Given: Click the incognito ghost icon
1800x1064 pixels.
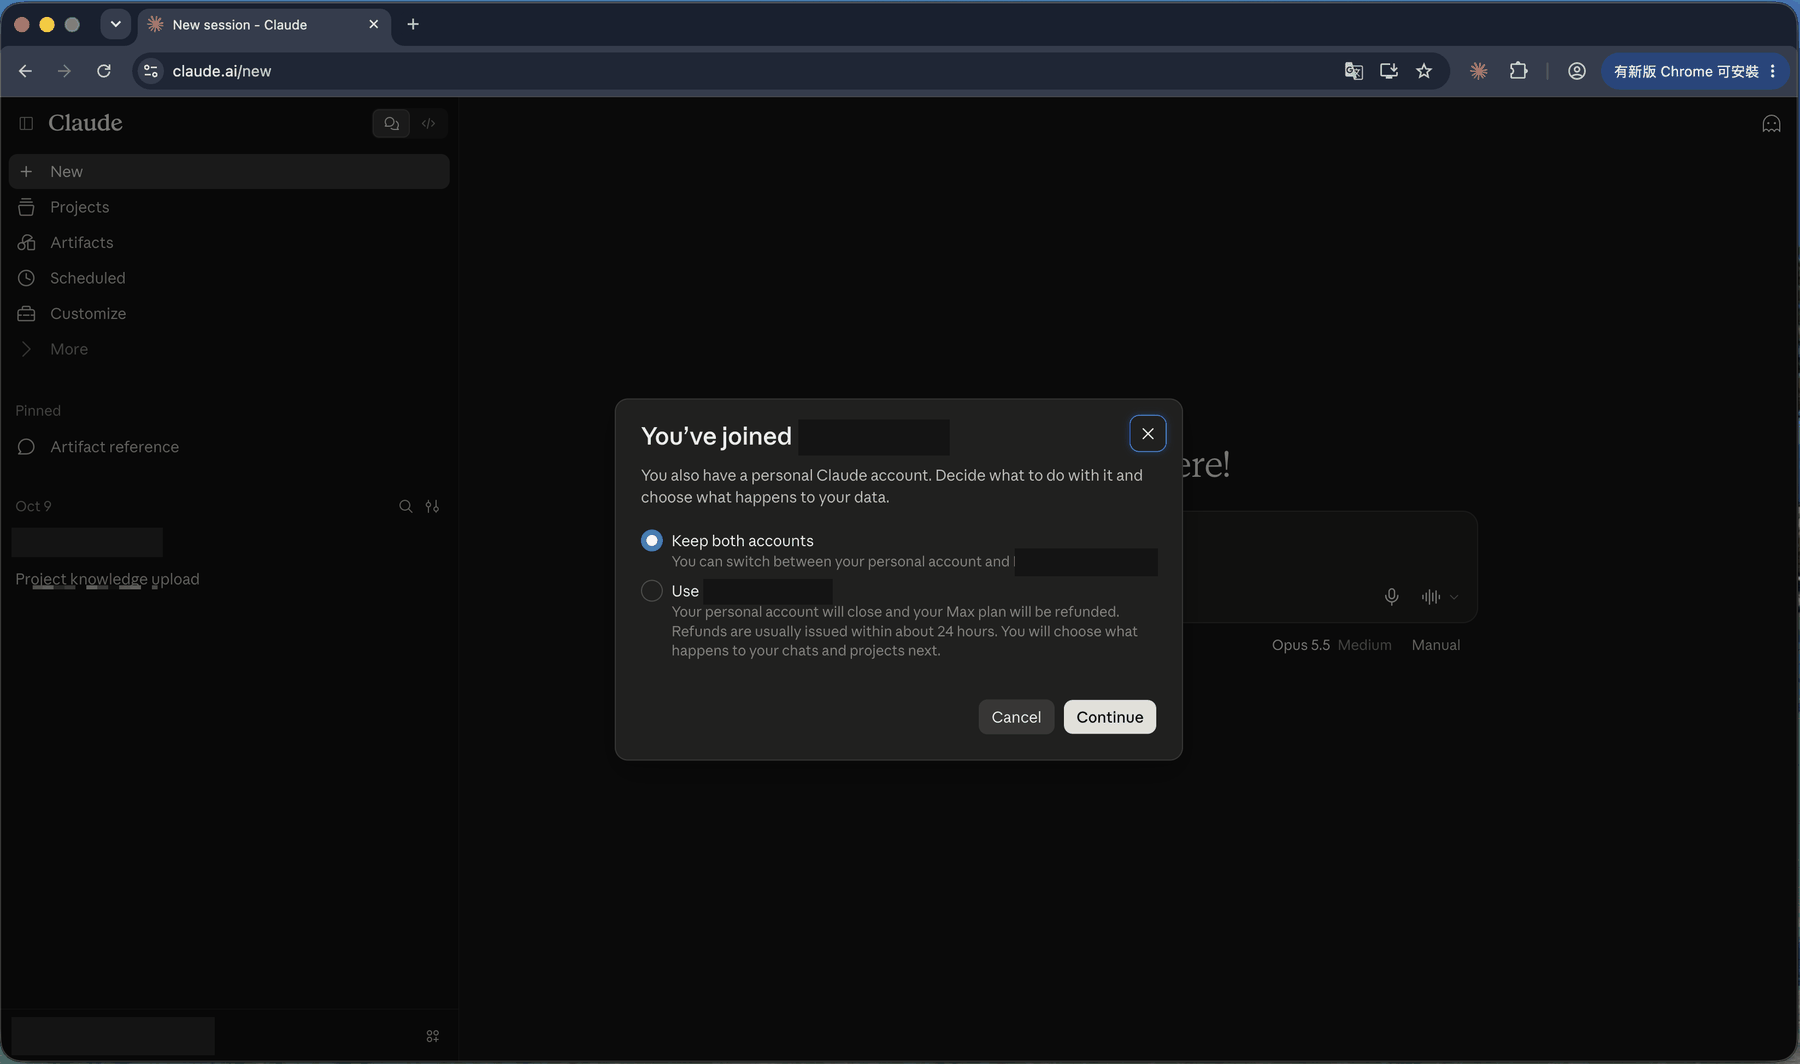Looking at the screenshot, I should [1771, 124].
